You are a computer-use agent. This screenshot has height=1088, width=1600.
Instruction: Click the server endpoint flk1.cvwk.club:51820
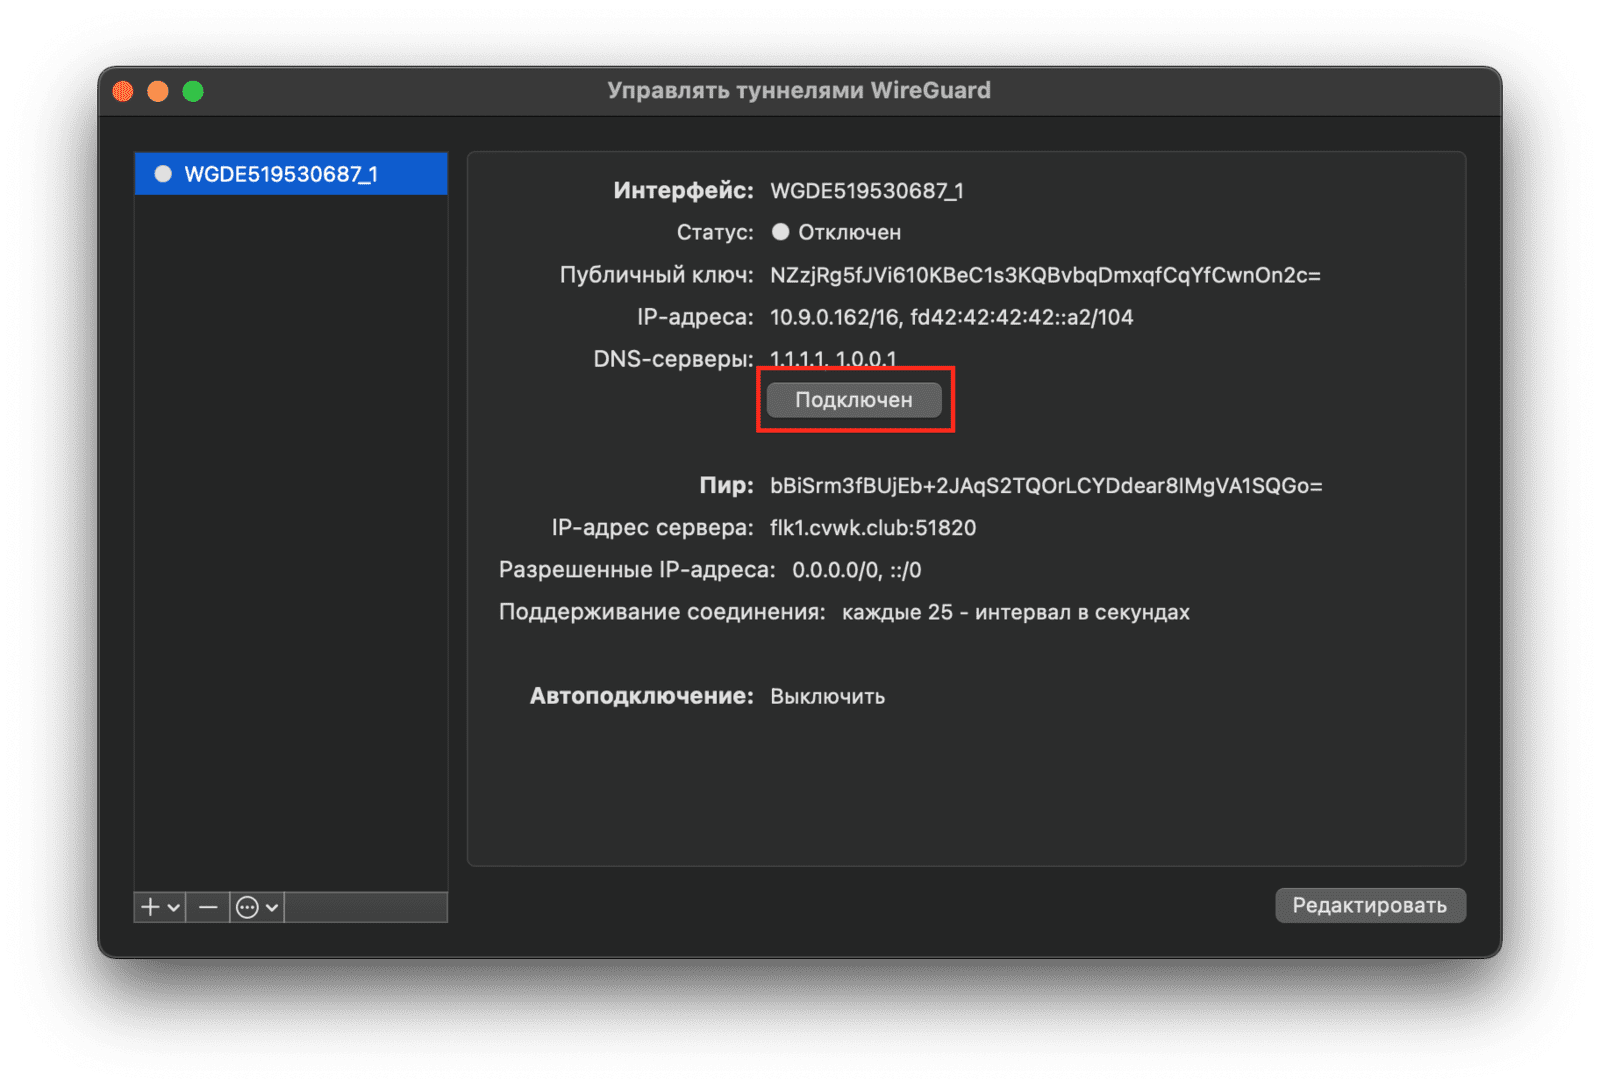[x=873, y=528]
